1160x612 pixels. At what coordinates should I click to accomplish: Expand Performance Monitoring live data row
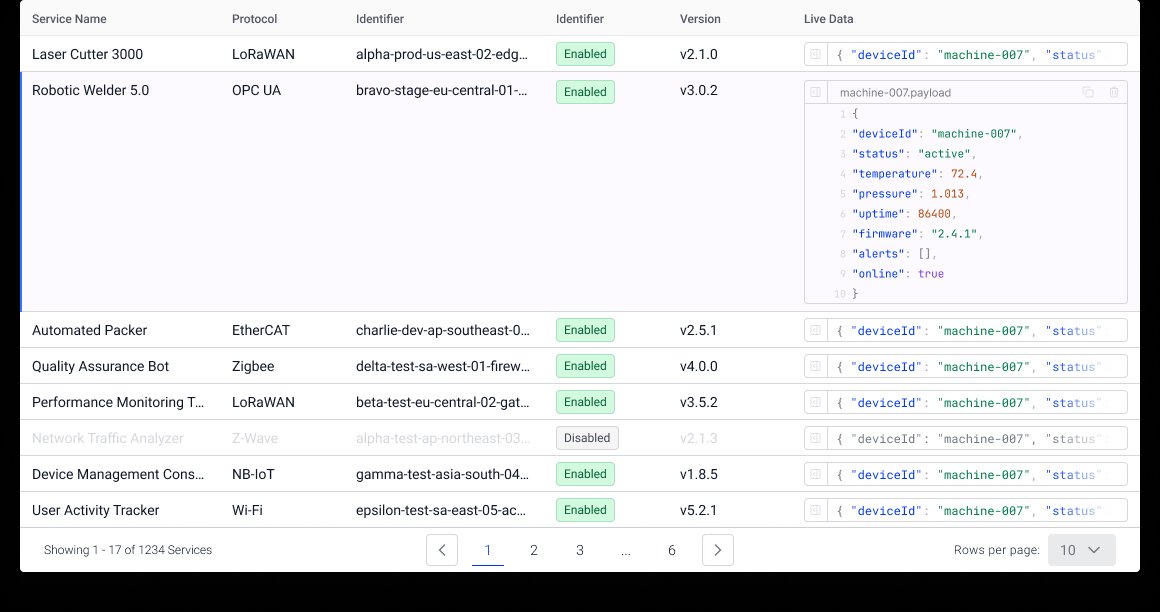(x=816, y=402)
